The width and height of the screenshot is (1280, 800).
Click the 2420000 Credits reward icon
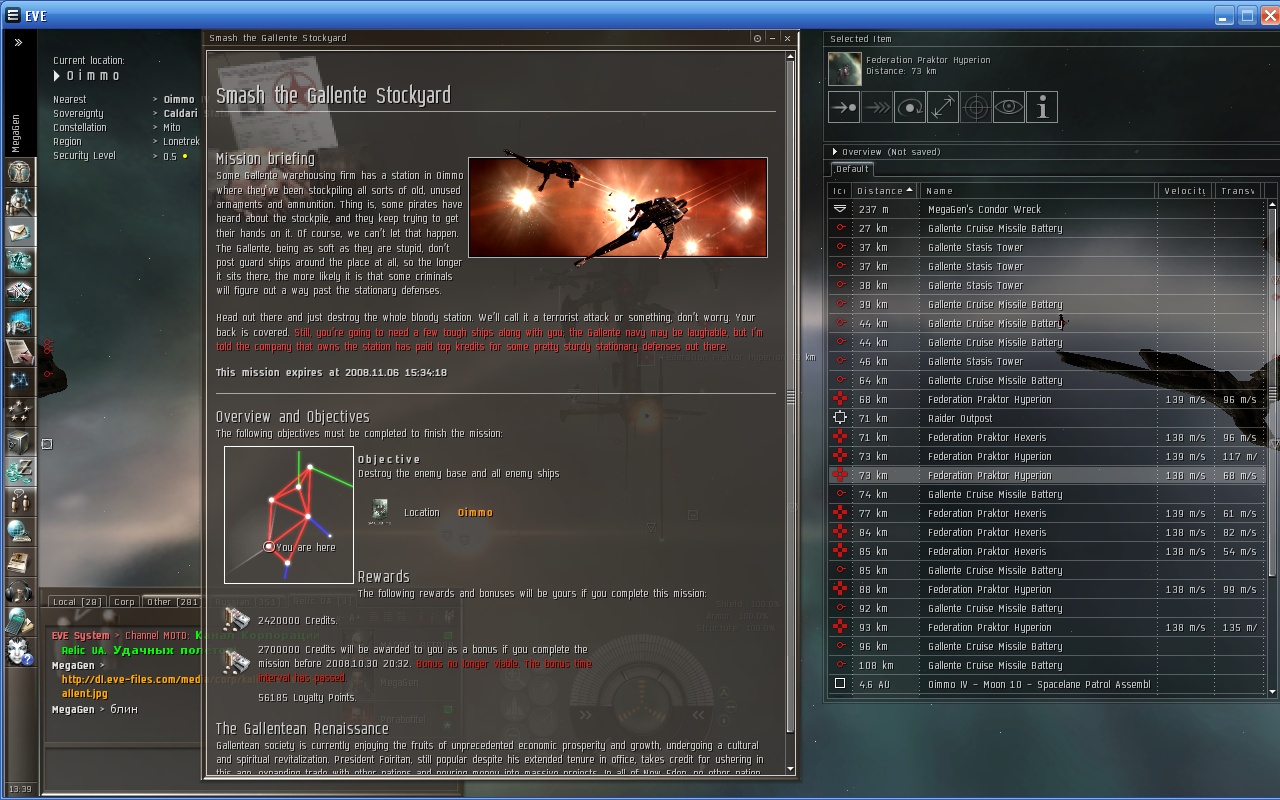click(236, 620)
